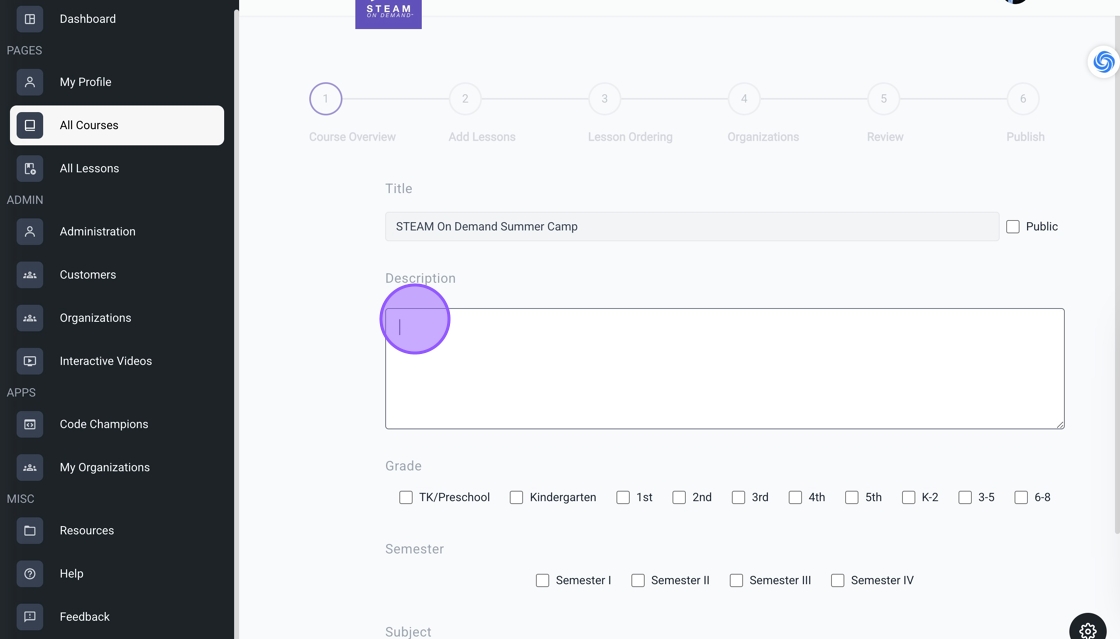This screenshot has width=1120, height=639.
Task: Jump to step 2 Add Lessons
Action: coord(465,99)
